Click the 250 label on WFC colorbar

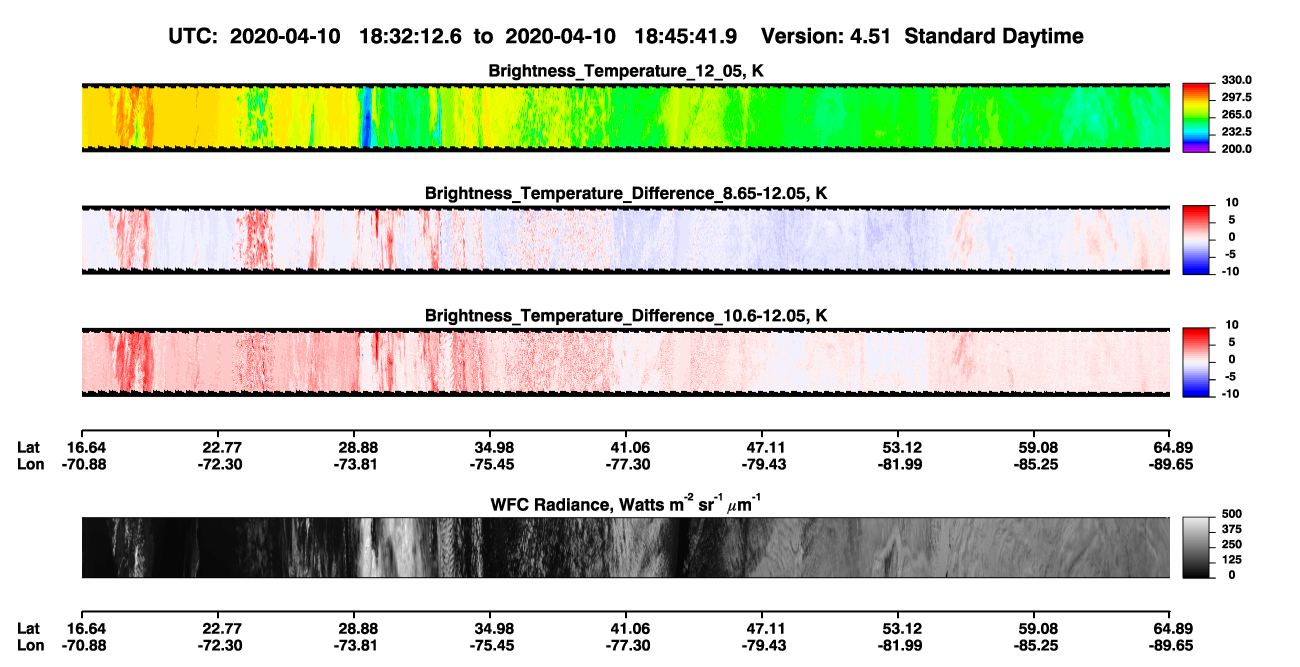(1232, 544)
